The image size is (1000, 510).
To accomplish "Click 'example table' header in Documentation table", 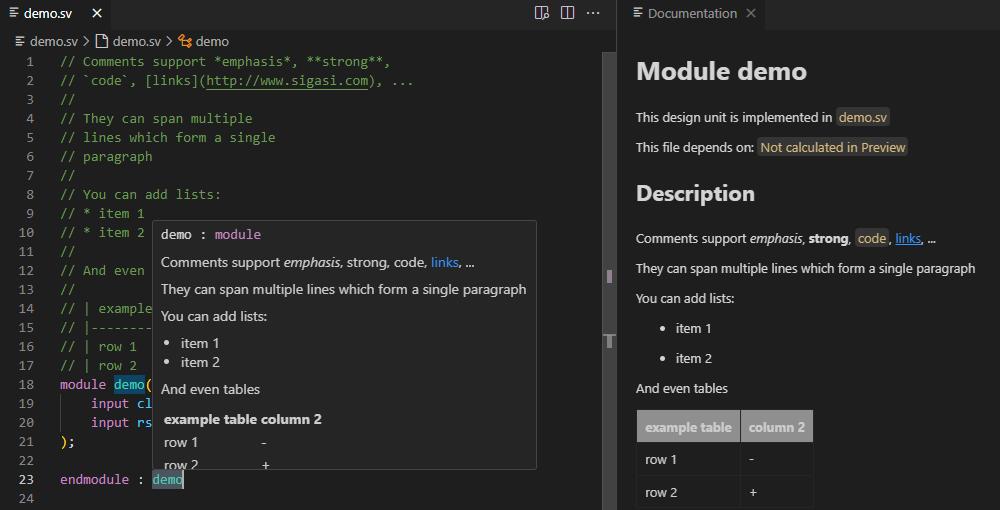I will click(x=688, y=427).
